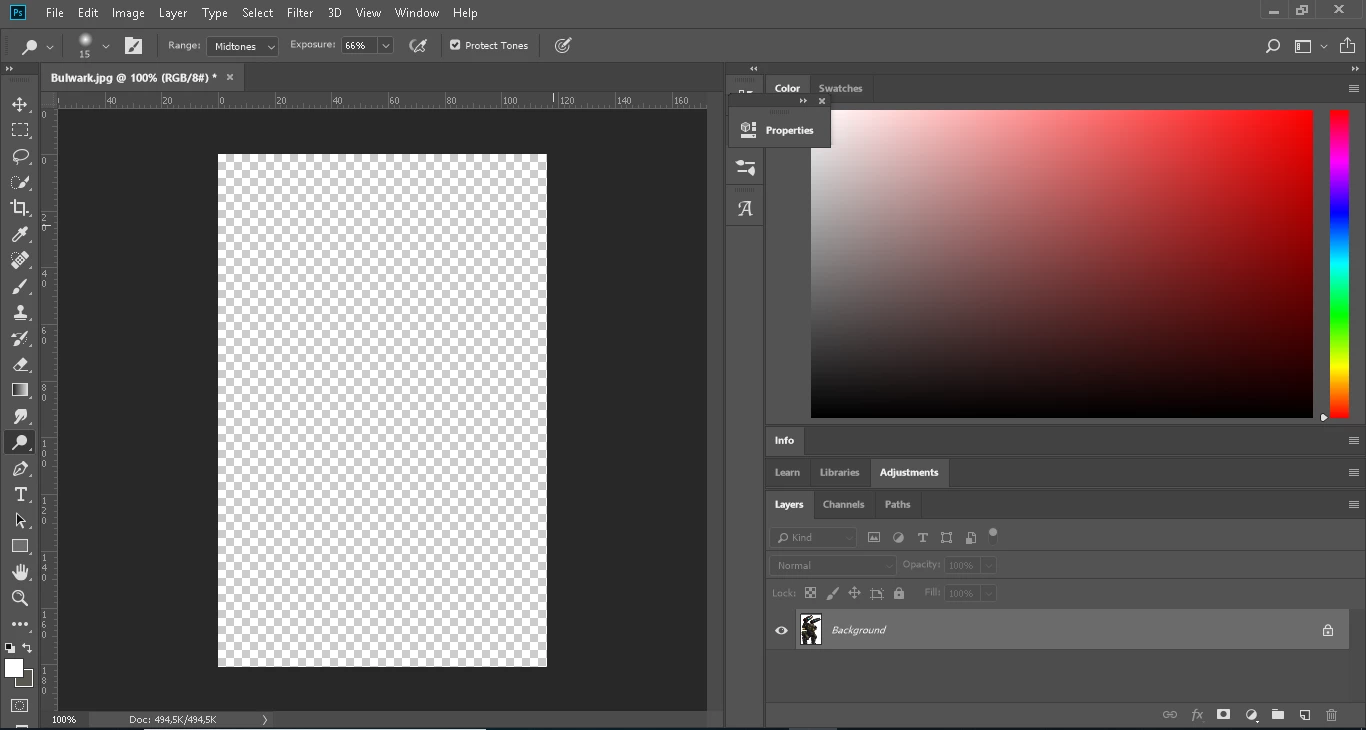Select the Dodge tool in the toolbox
1366x730 pixels.
tap(20, 442)
